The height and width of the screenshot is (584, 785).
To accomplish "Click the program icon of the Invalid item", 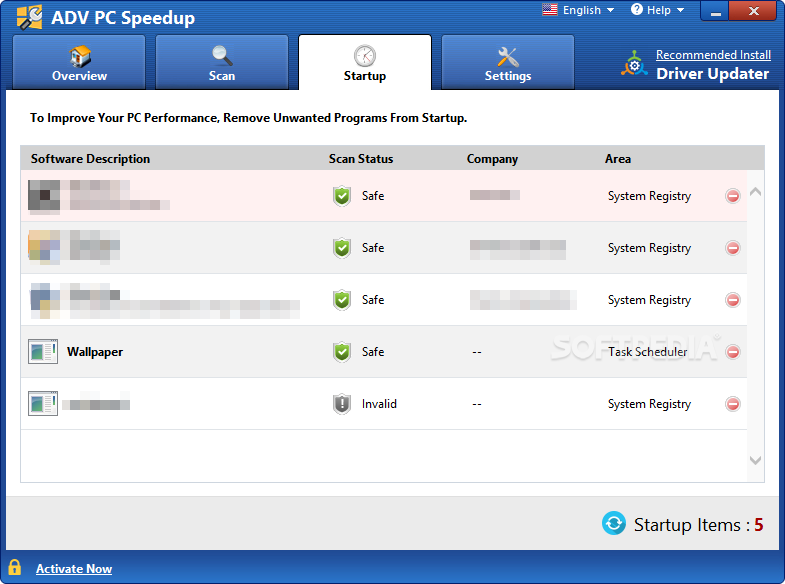I will [x=43, y=403].
